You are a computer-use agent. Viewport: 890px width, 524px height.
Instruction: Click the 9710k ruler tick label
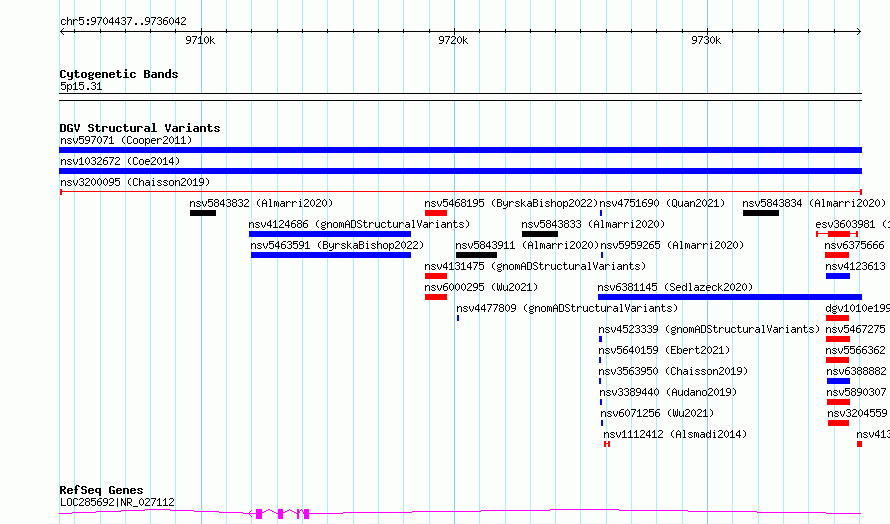(x=200, y=40)
